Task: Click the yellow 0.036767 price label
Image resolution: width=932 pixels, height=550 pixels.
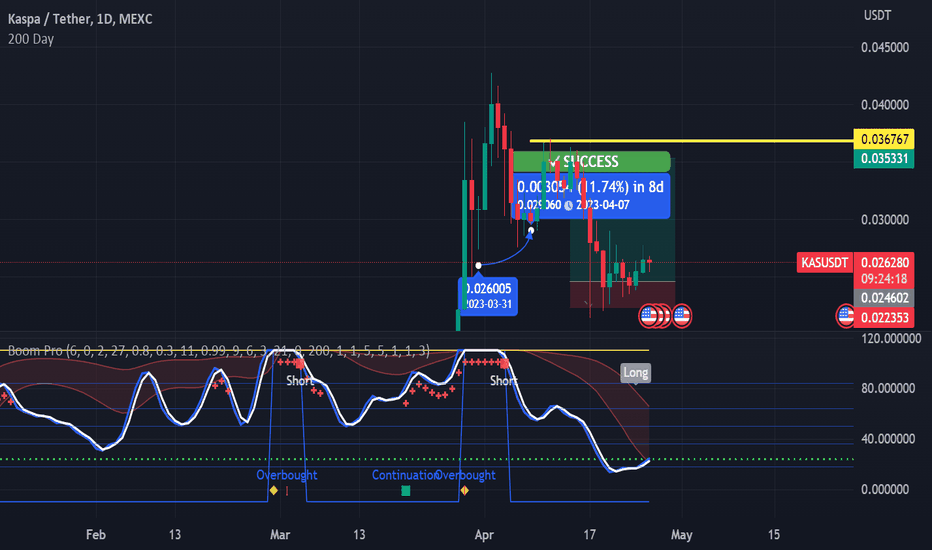Action: tap(884, 139)
